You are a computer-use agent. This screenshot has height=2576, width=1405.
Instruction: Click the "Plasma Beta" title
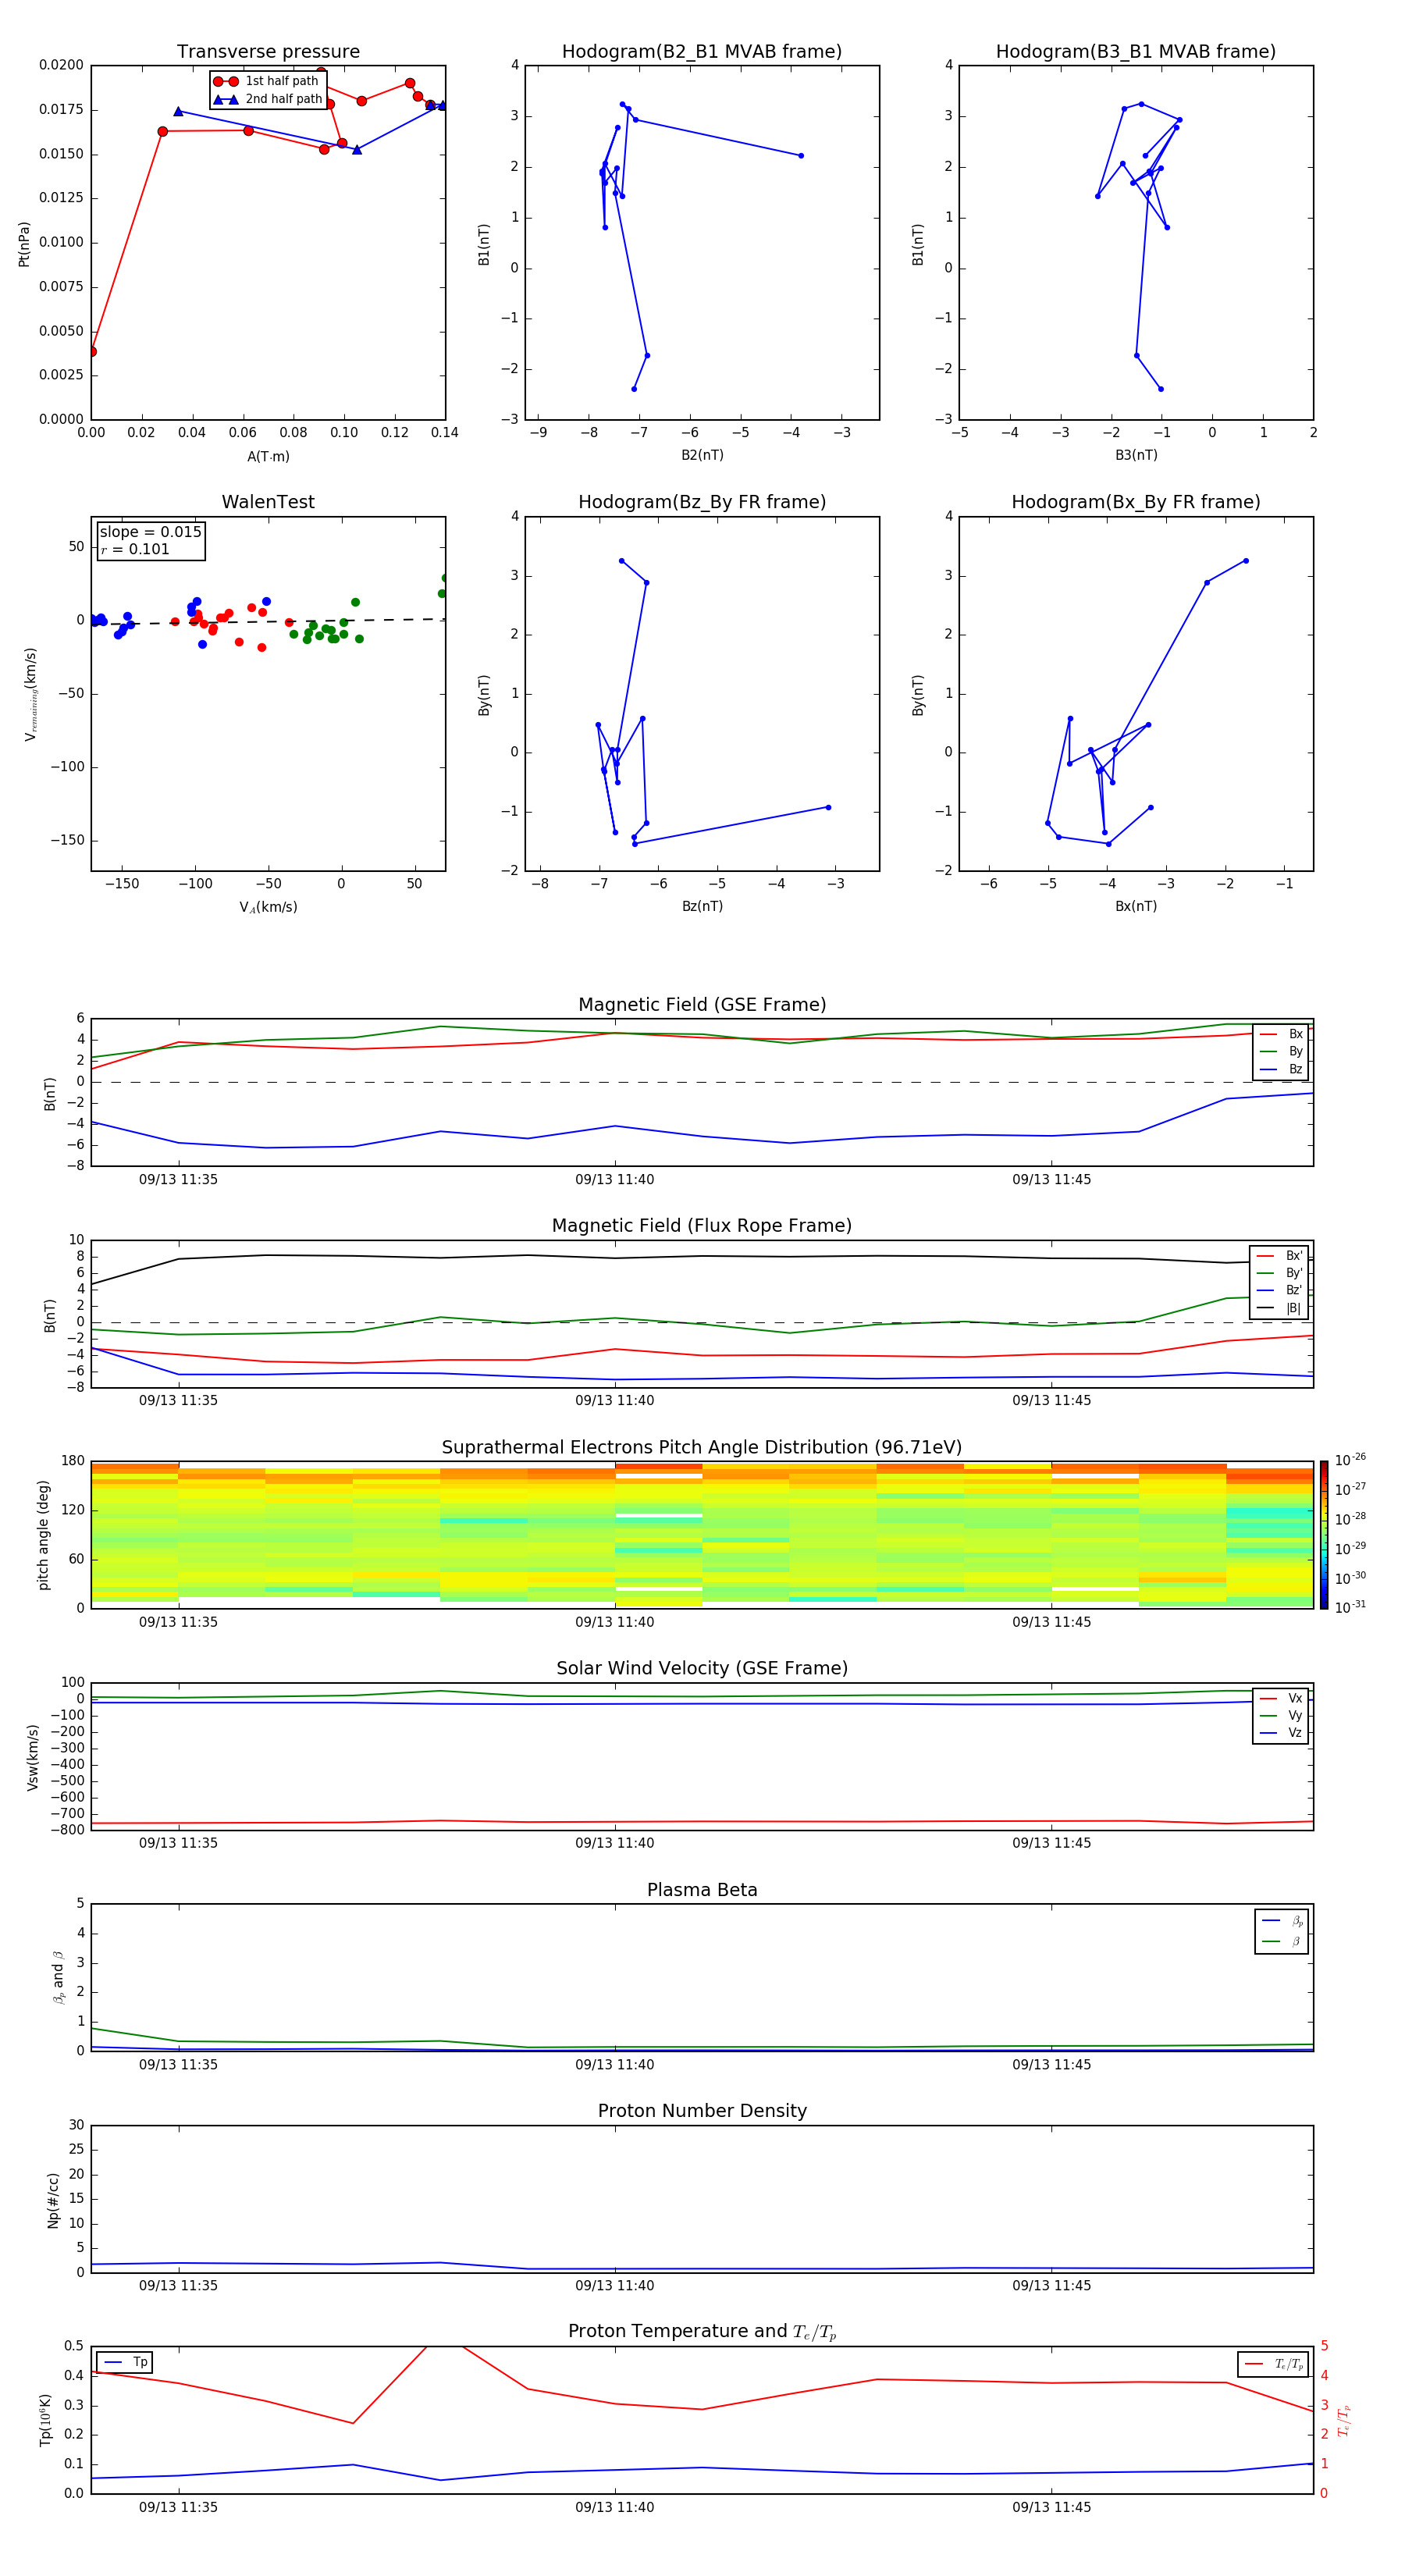tap(702, 1890)
